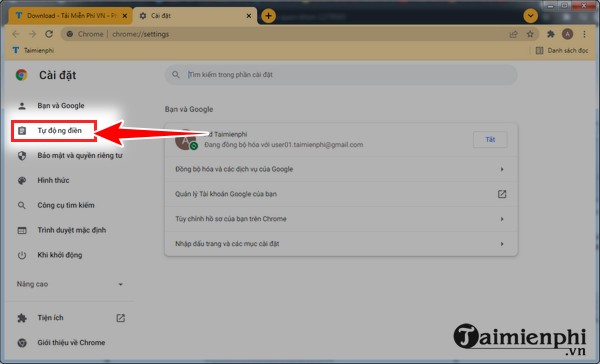Reload the settings page
Screen dimensions: 600x364
pyautogui.click(x=49, y=34)
